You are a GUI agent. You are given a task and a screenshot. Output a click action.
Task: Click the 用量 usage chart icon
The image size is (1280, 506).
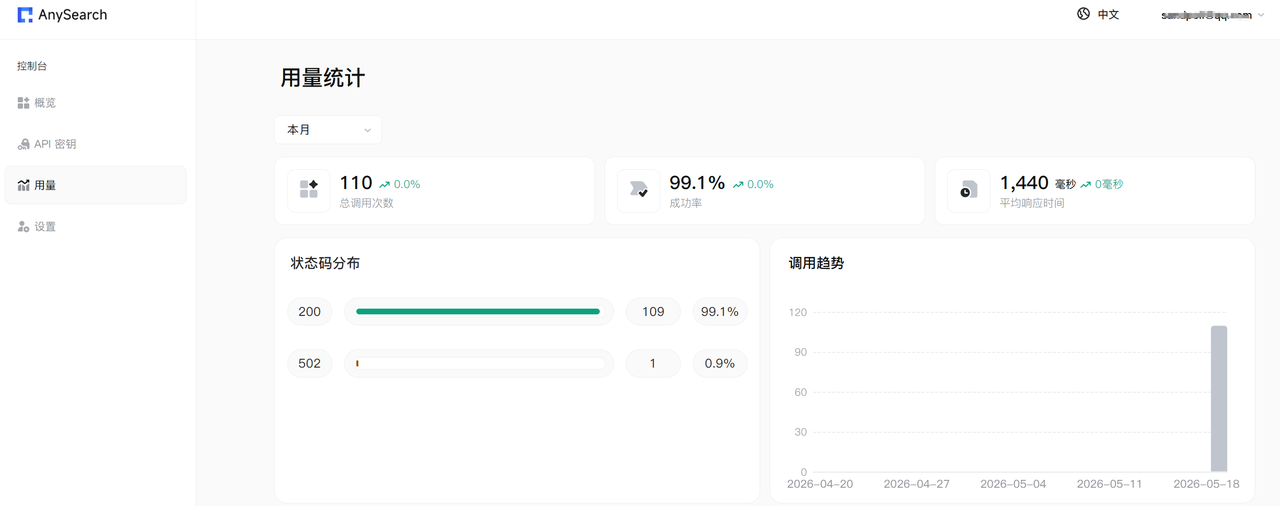coord(23,185)
